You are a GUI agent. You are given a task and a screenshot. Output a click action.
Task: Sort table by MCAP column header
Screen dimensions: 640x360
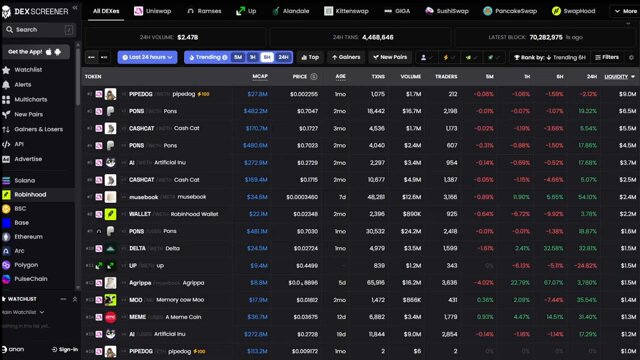[260, 76]
